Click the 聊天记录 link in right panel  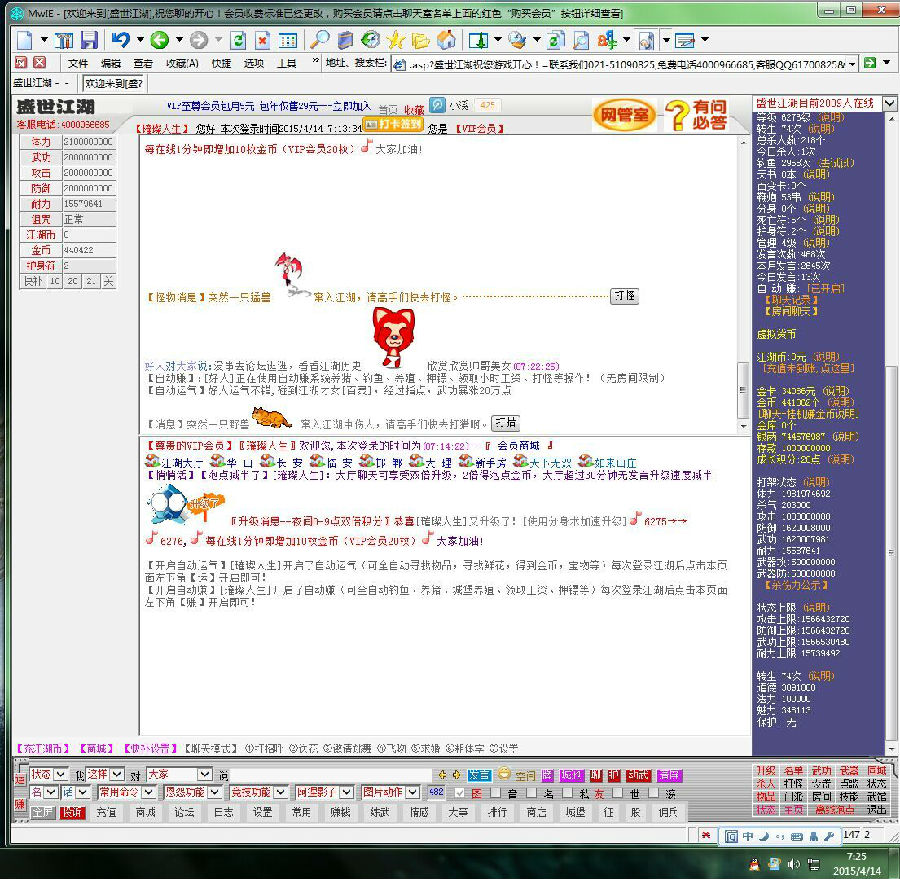point(790,300)
